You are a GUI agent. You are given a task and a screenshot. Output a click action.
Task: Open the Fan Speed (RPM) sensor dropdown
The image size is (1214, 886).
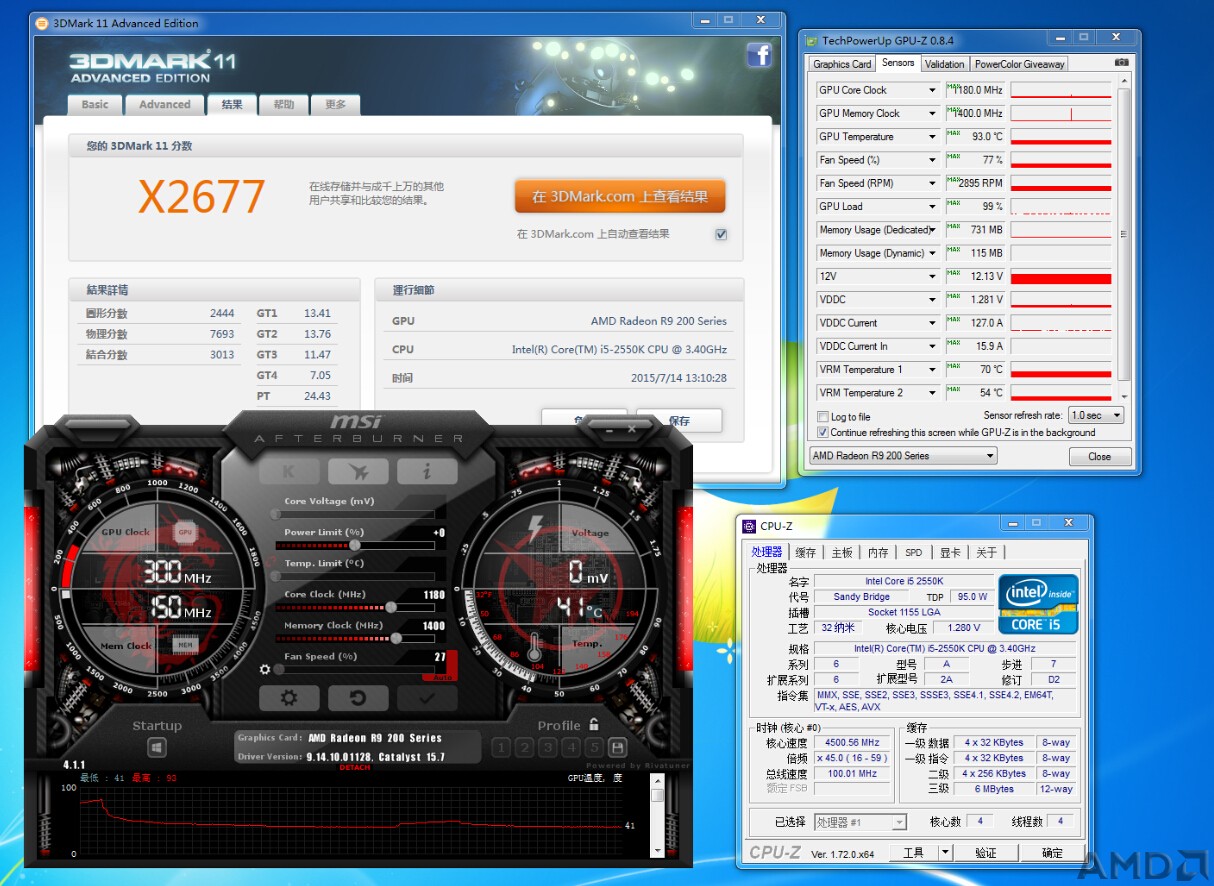click(932, 183)
